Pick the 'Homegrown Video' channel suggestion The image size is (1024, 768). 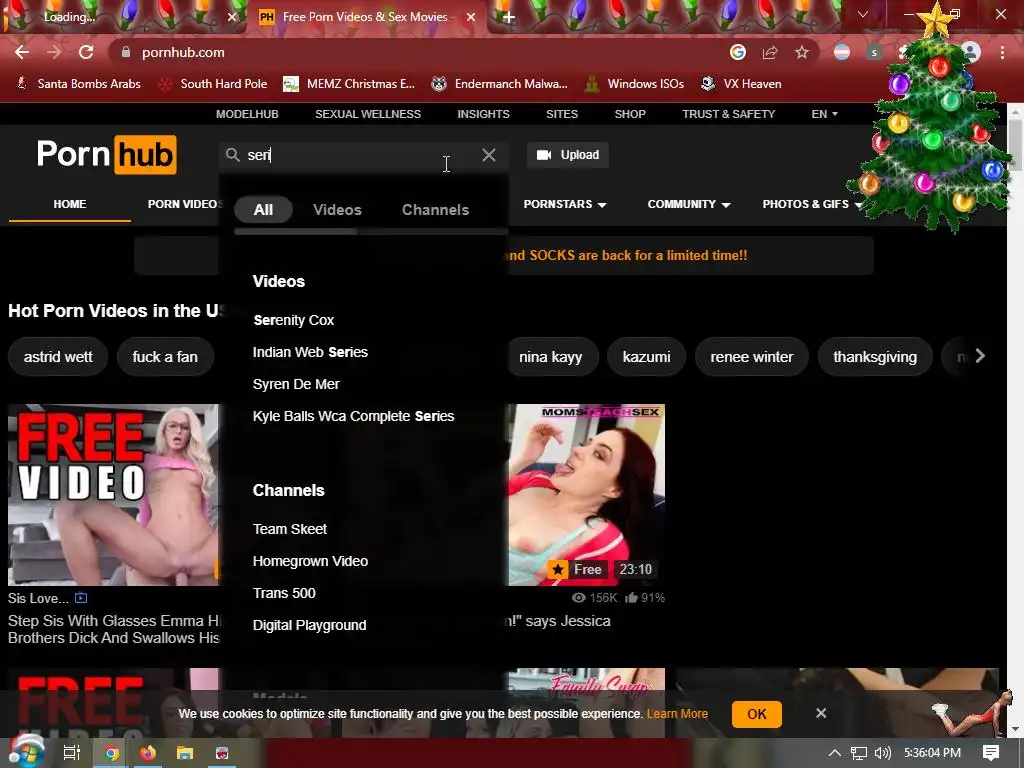(310, 561)
